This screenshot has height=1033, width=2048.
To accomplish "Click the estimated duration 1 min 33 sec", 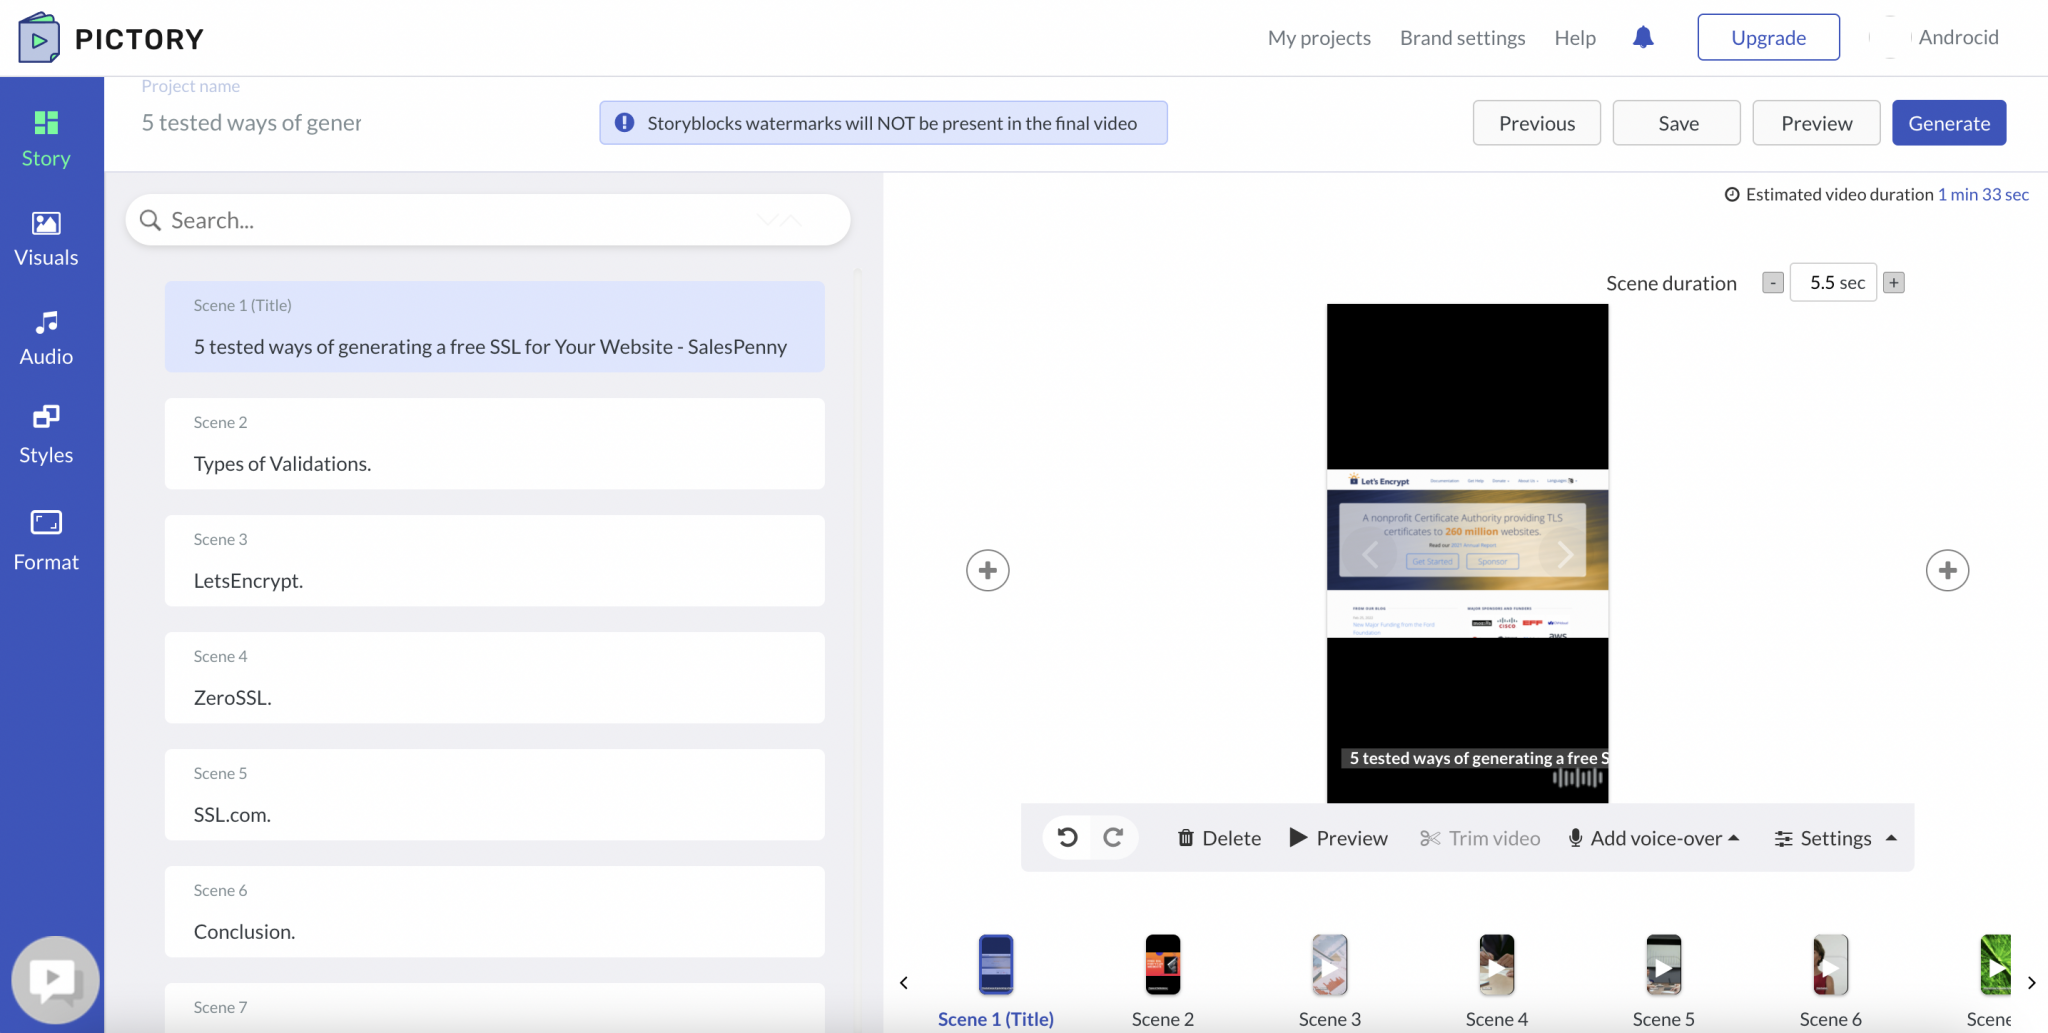I will coord(1983,195).
